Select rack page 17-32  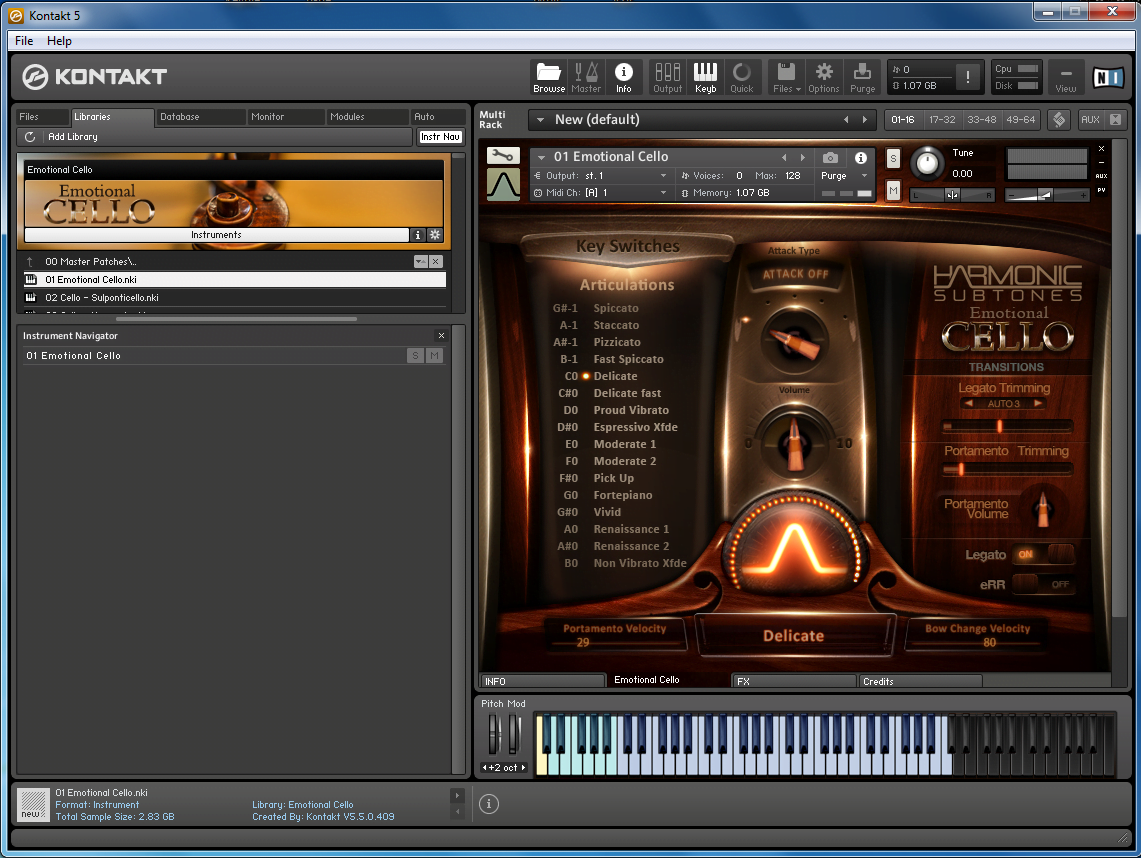point(942,119)
